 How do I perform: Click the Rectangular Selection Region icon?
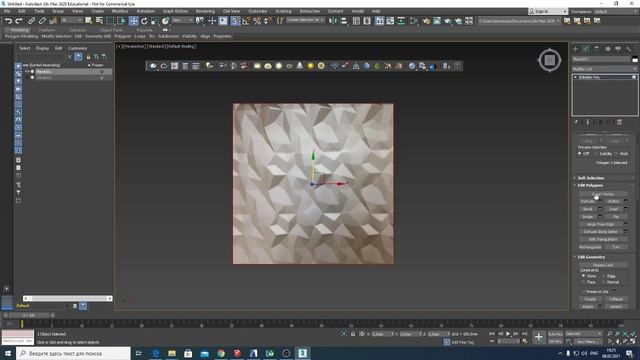coord(110,21)
